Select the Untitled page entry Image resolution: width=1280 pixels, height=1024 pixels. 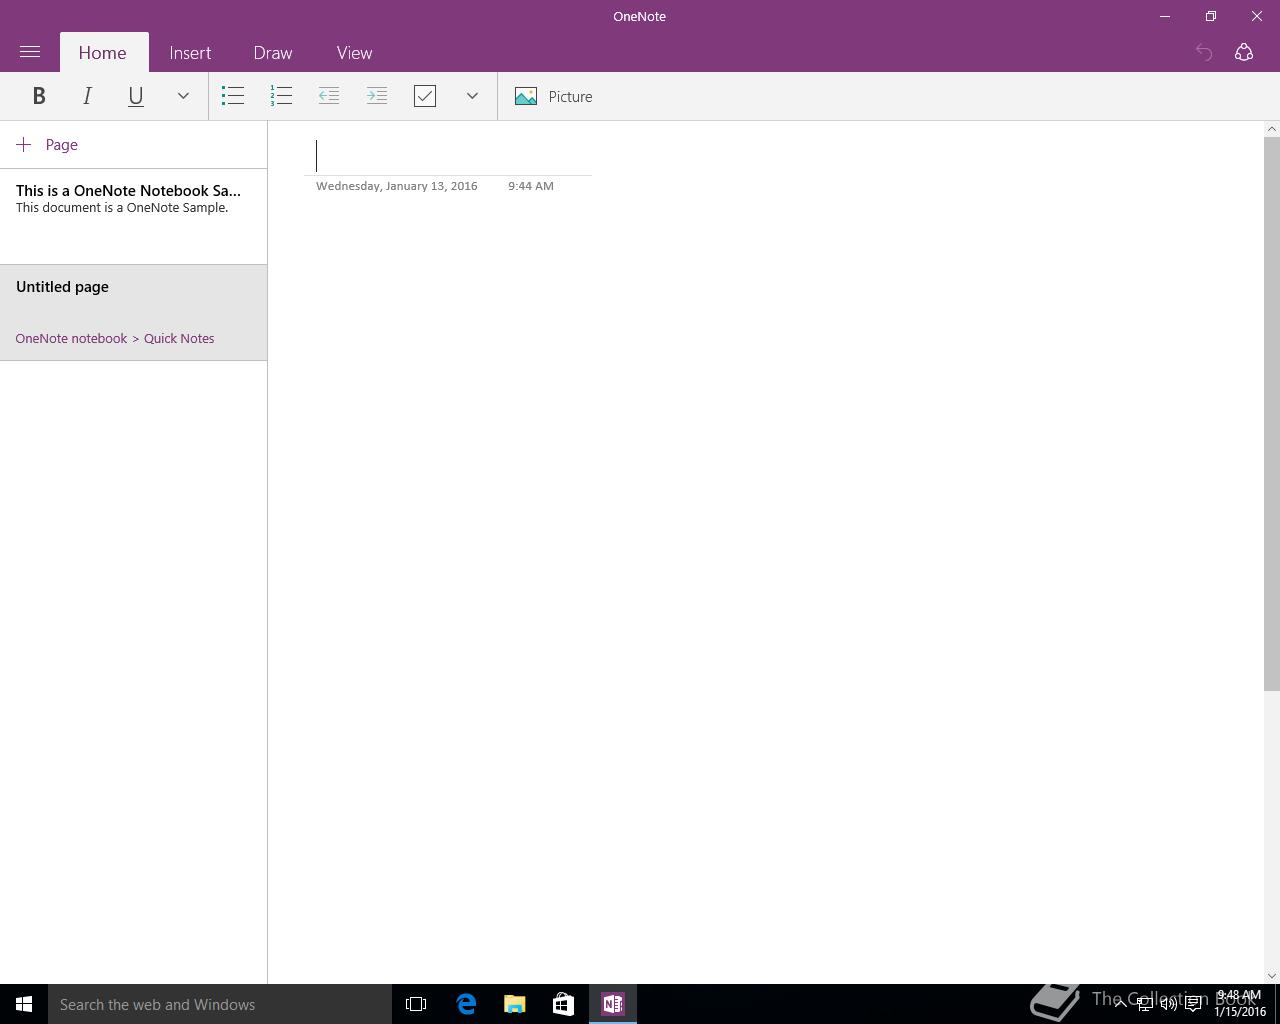point(134,312)
